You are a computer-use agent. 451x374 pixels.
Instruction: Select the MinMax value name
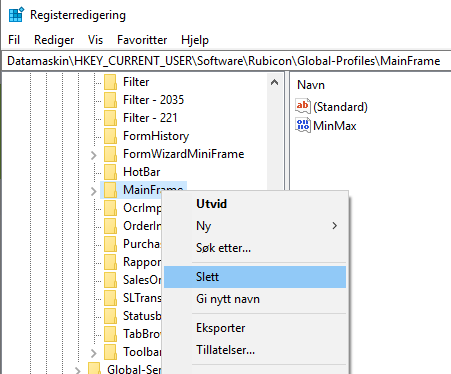pyautogui.click(x=335, y=126)
